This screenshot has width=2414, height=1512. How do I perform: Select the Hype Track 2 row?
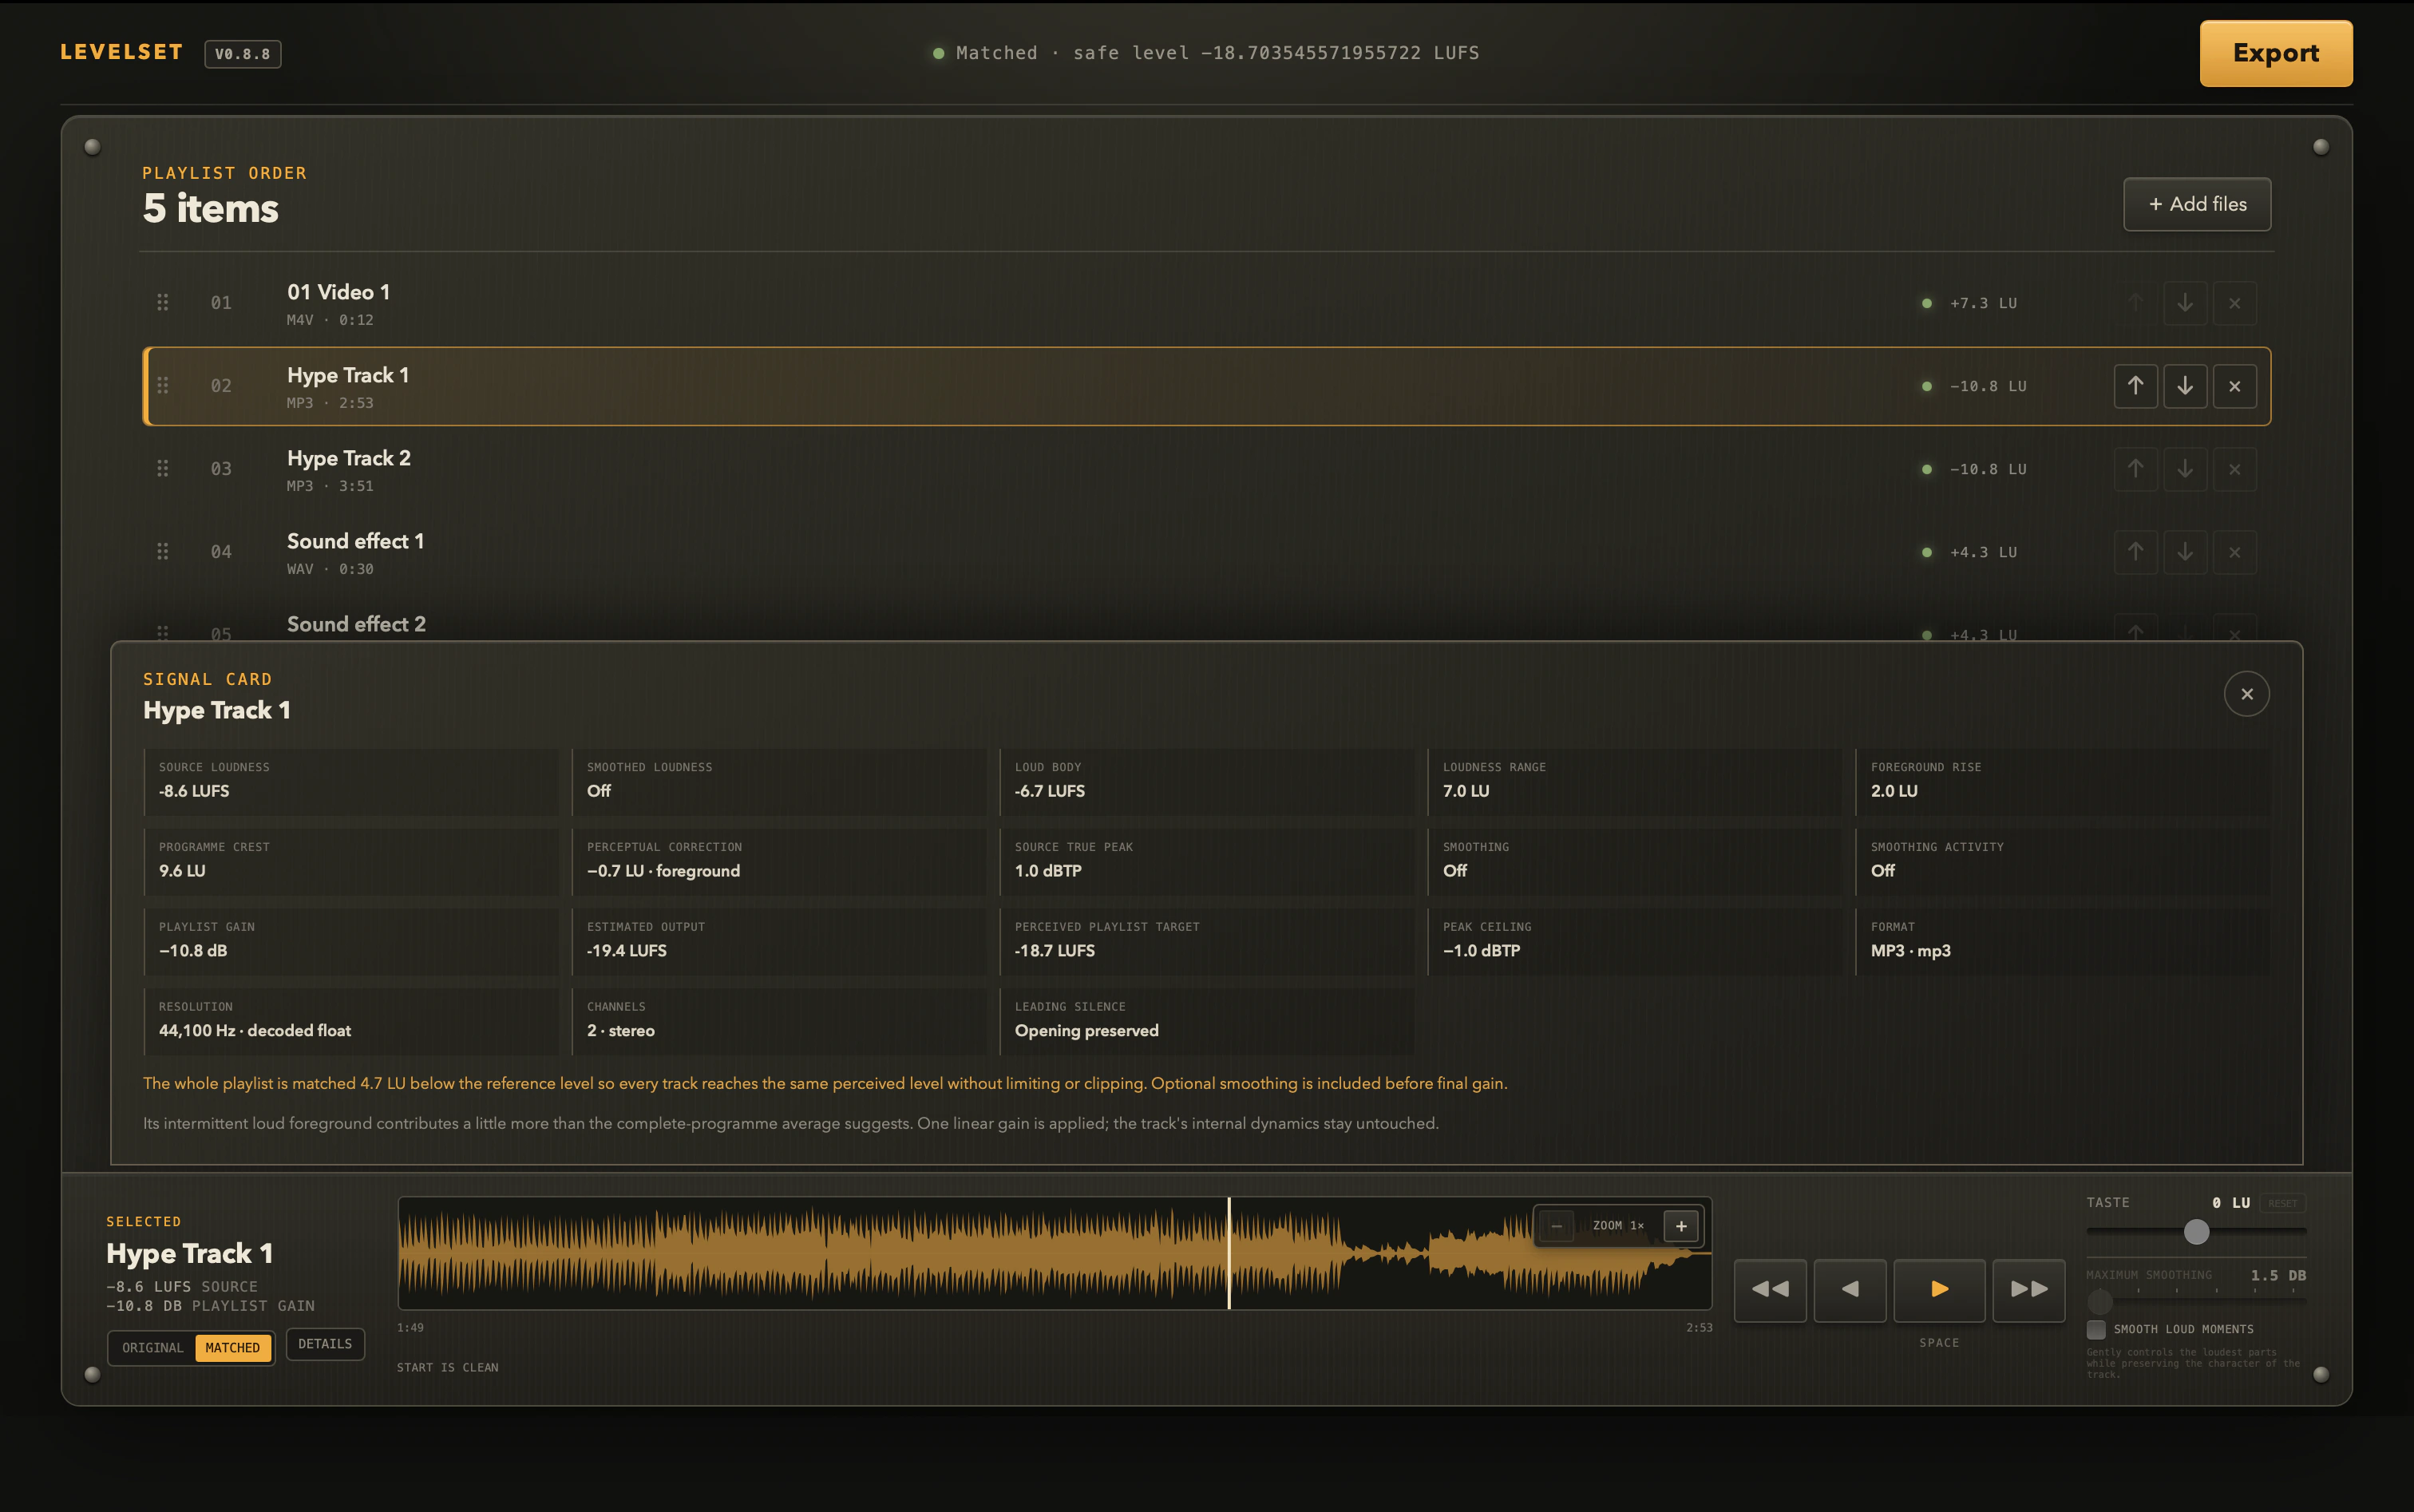[1207, 469]
